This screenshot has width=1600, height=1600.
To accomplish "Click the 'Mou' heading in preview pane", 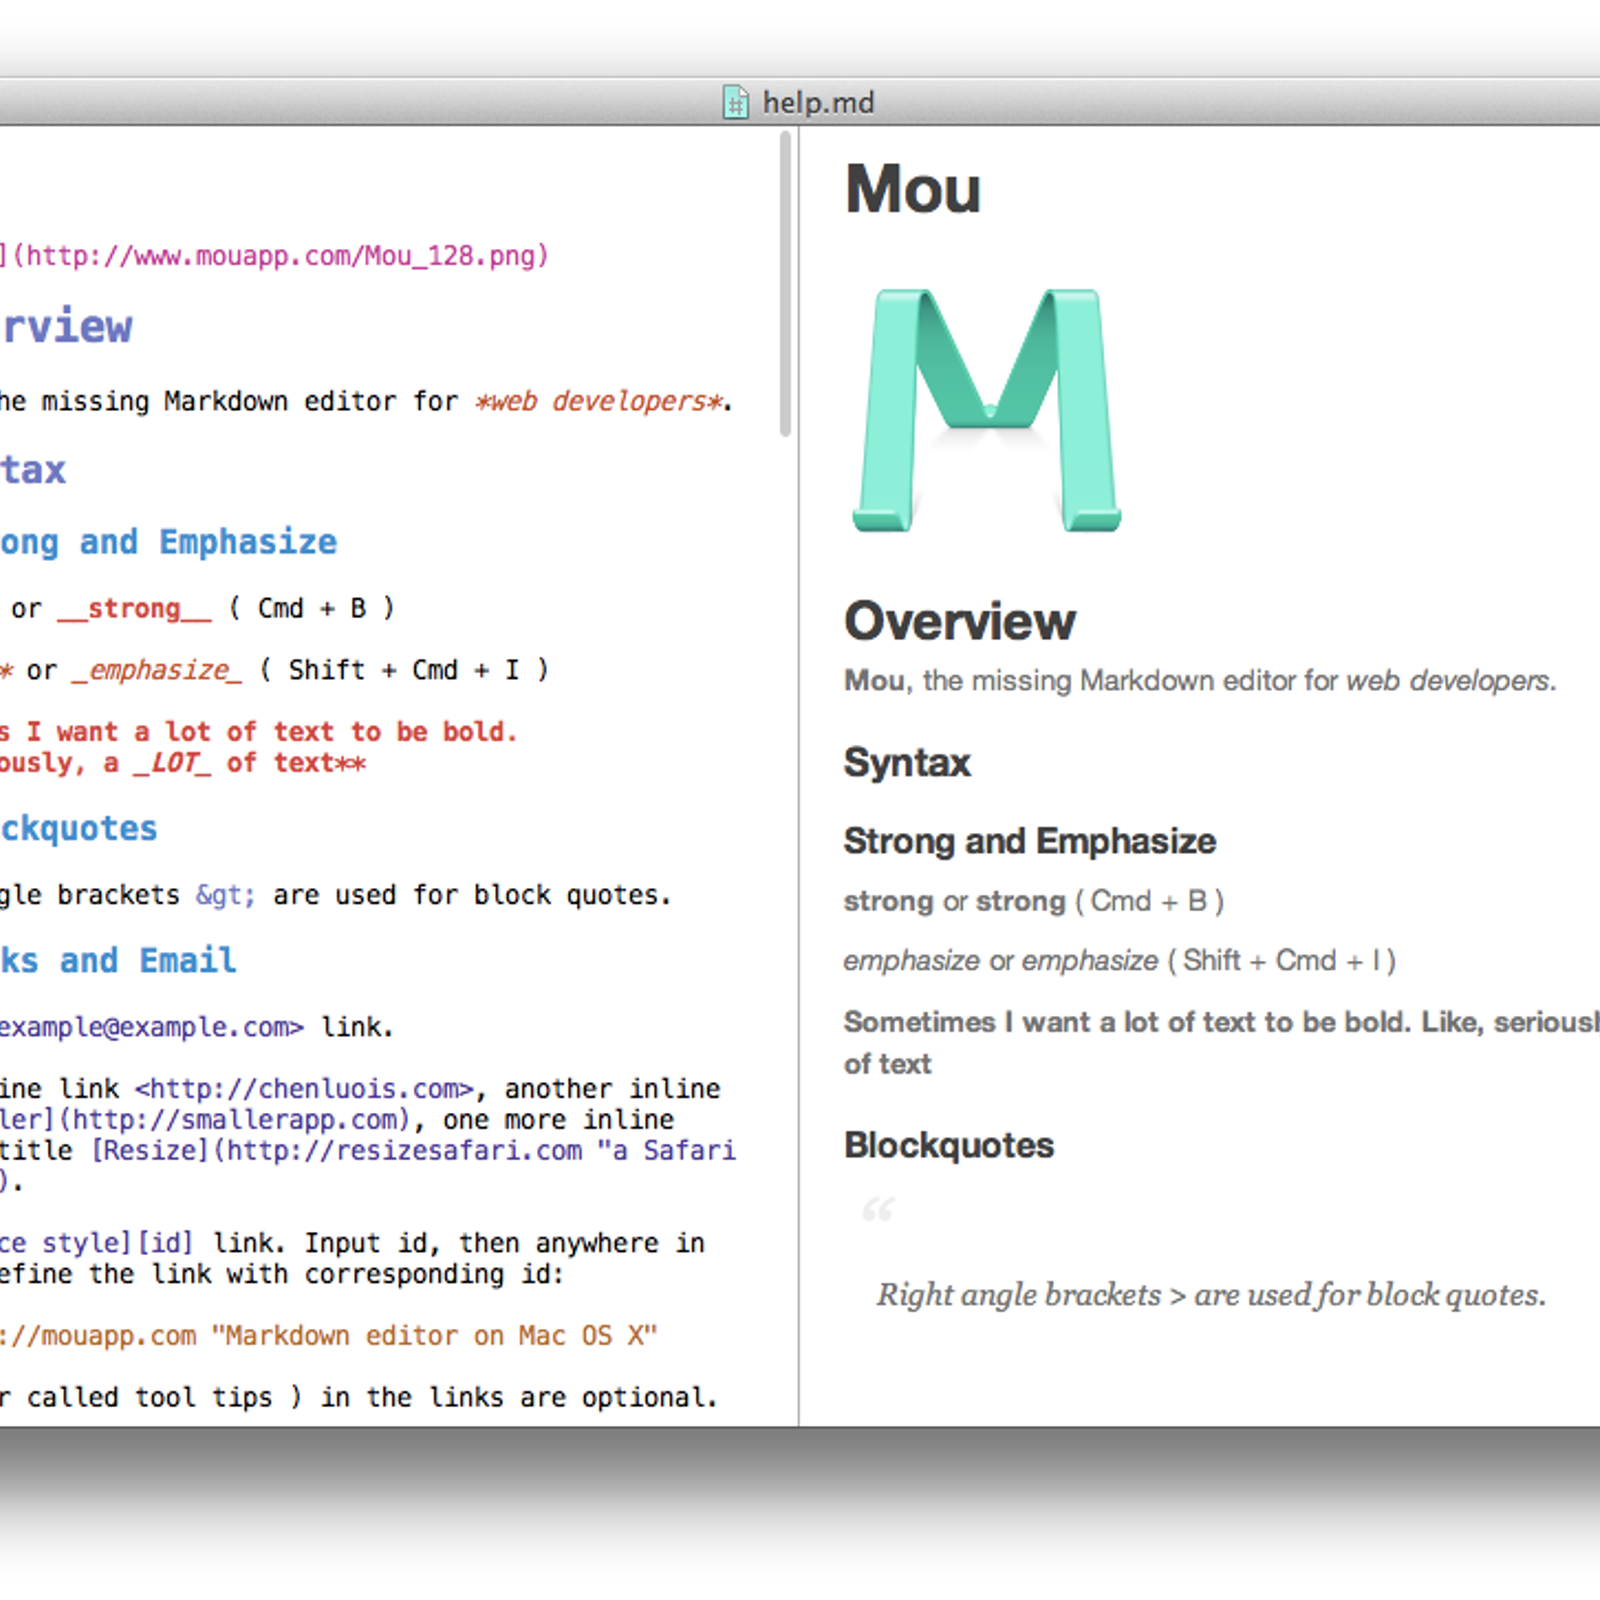I will [913, 189].
